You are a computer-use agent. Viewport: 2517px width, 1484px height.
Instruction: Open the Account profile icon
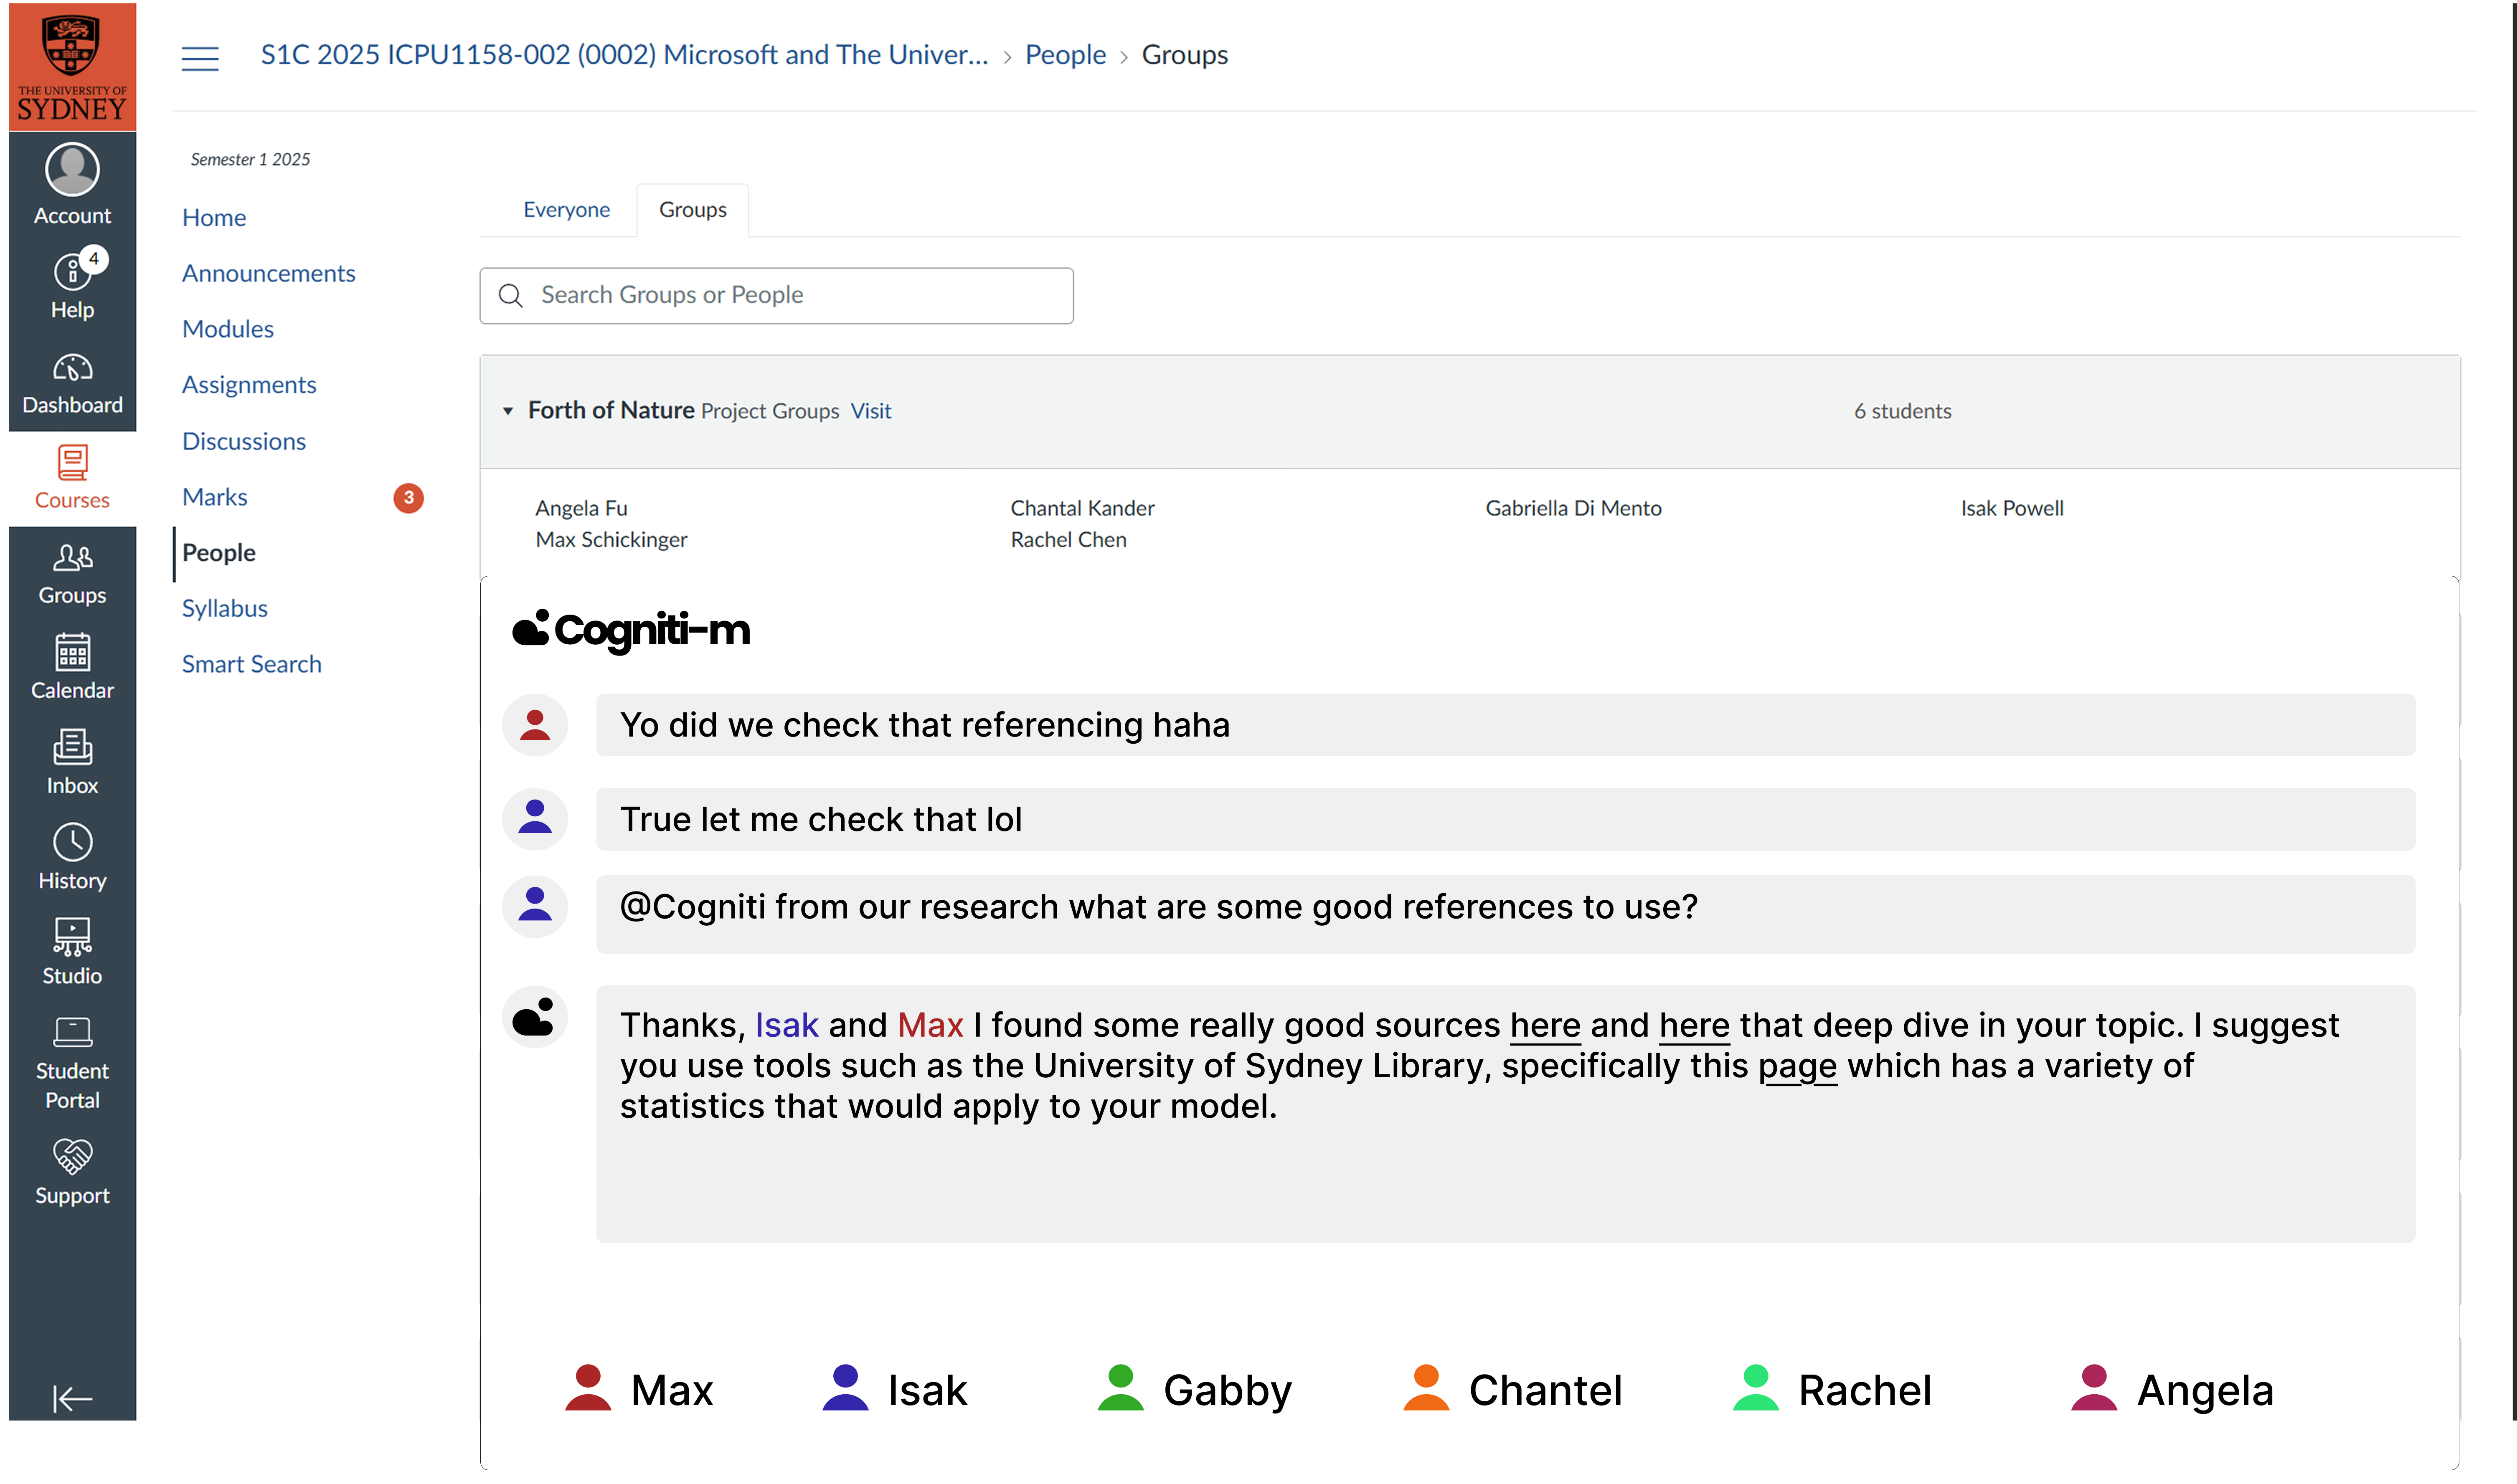72,169
